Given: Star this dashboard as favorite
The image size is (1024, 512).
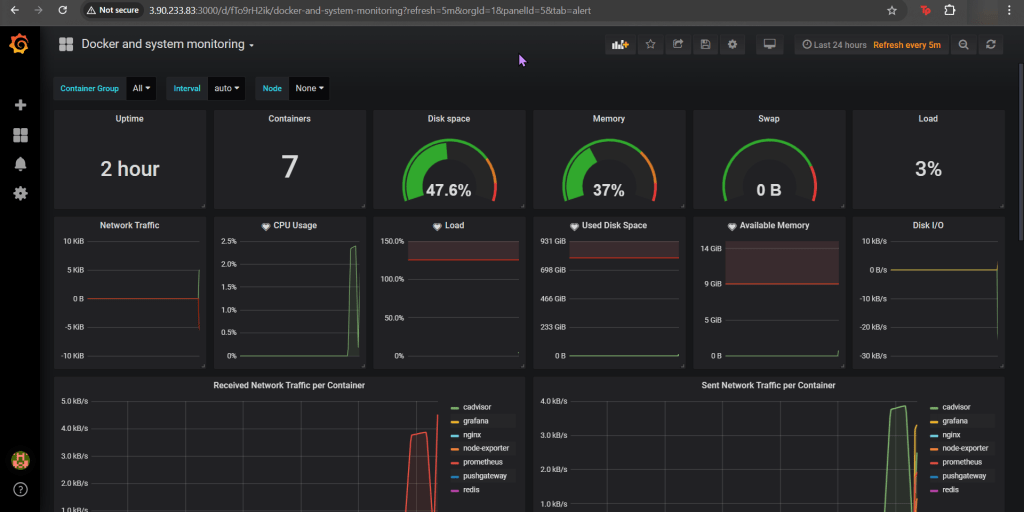Looking at the screenshot, I should (x=651, y=44).
